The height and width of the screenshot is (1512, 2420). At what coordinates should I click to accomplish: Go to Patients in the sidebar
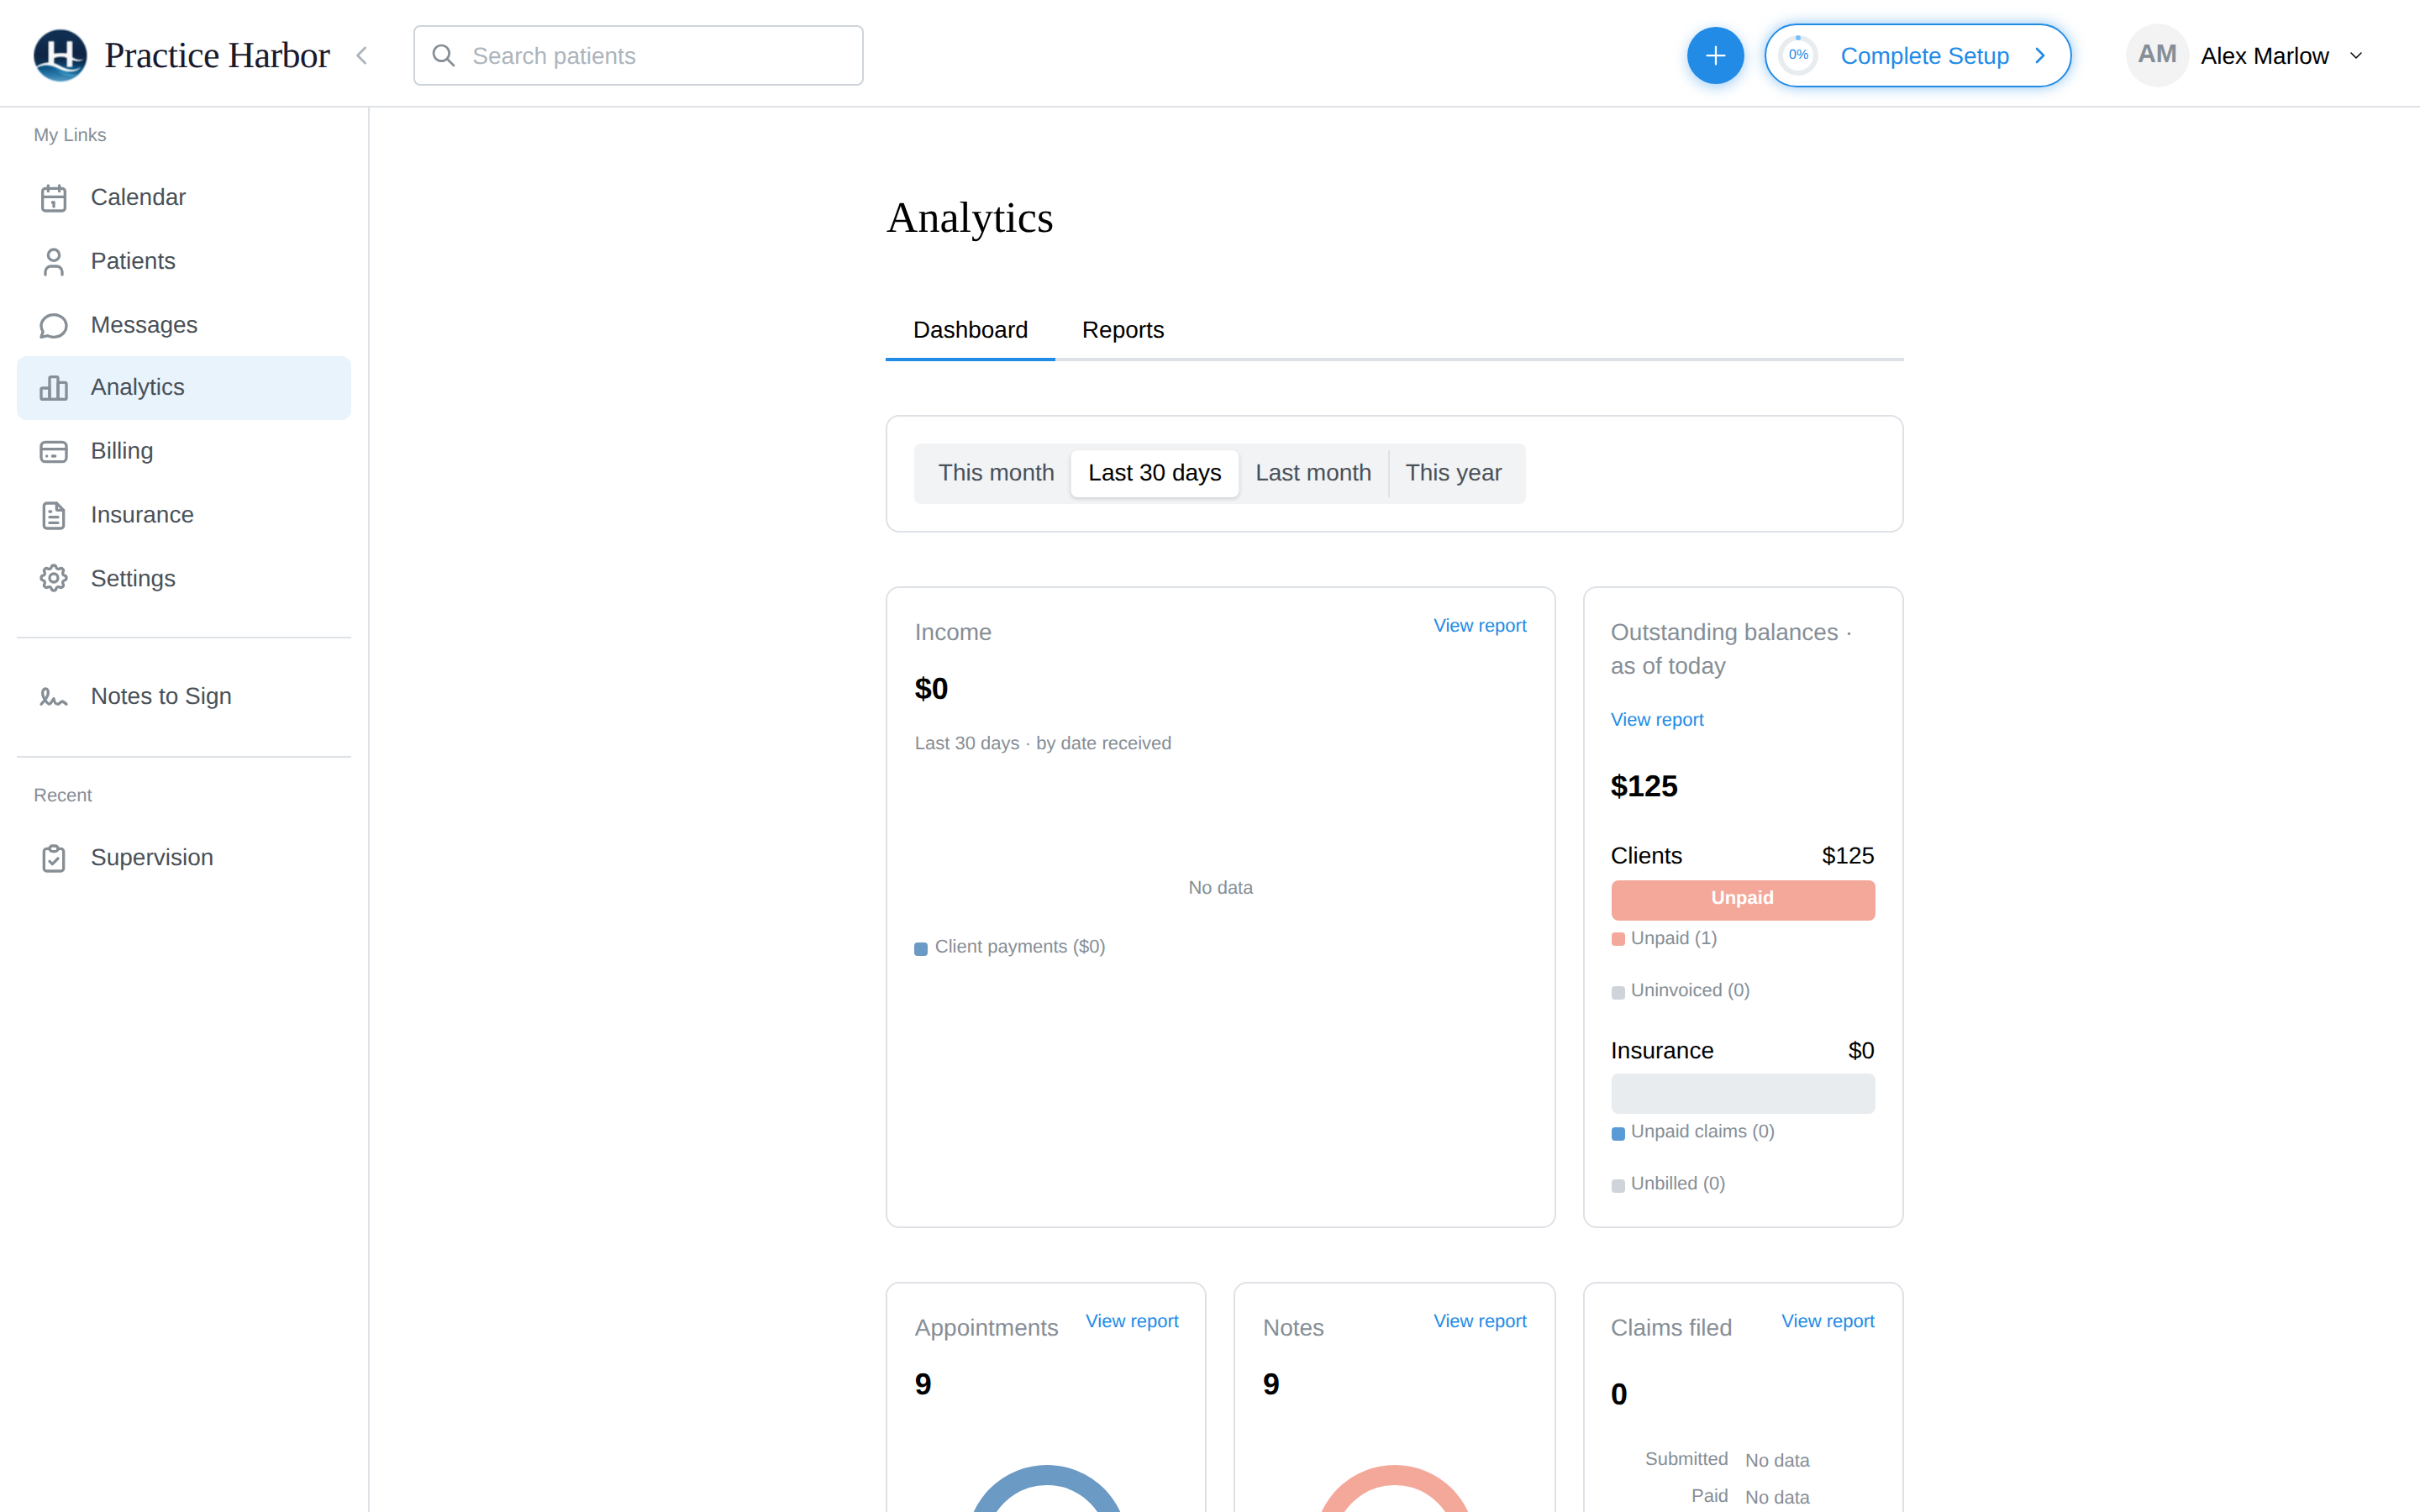(184, 262)
